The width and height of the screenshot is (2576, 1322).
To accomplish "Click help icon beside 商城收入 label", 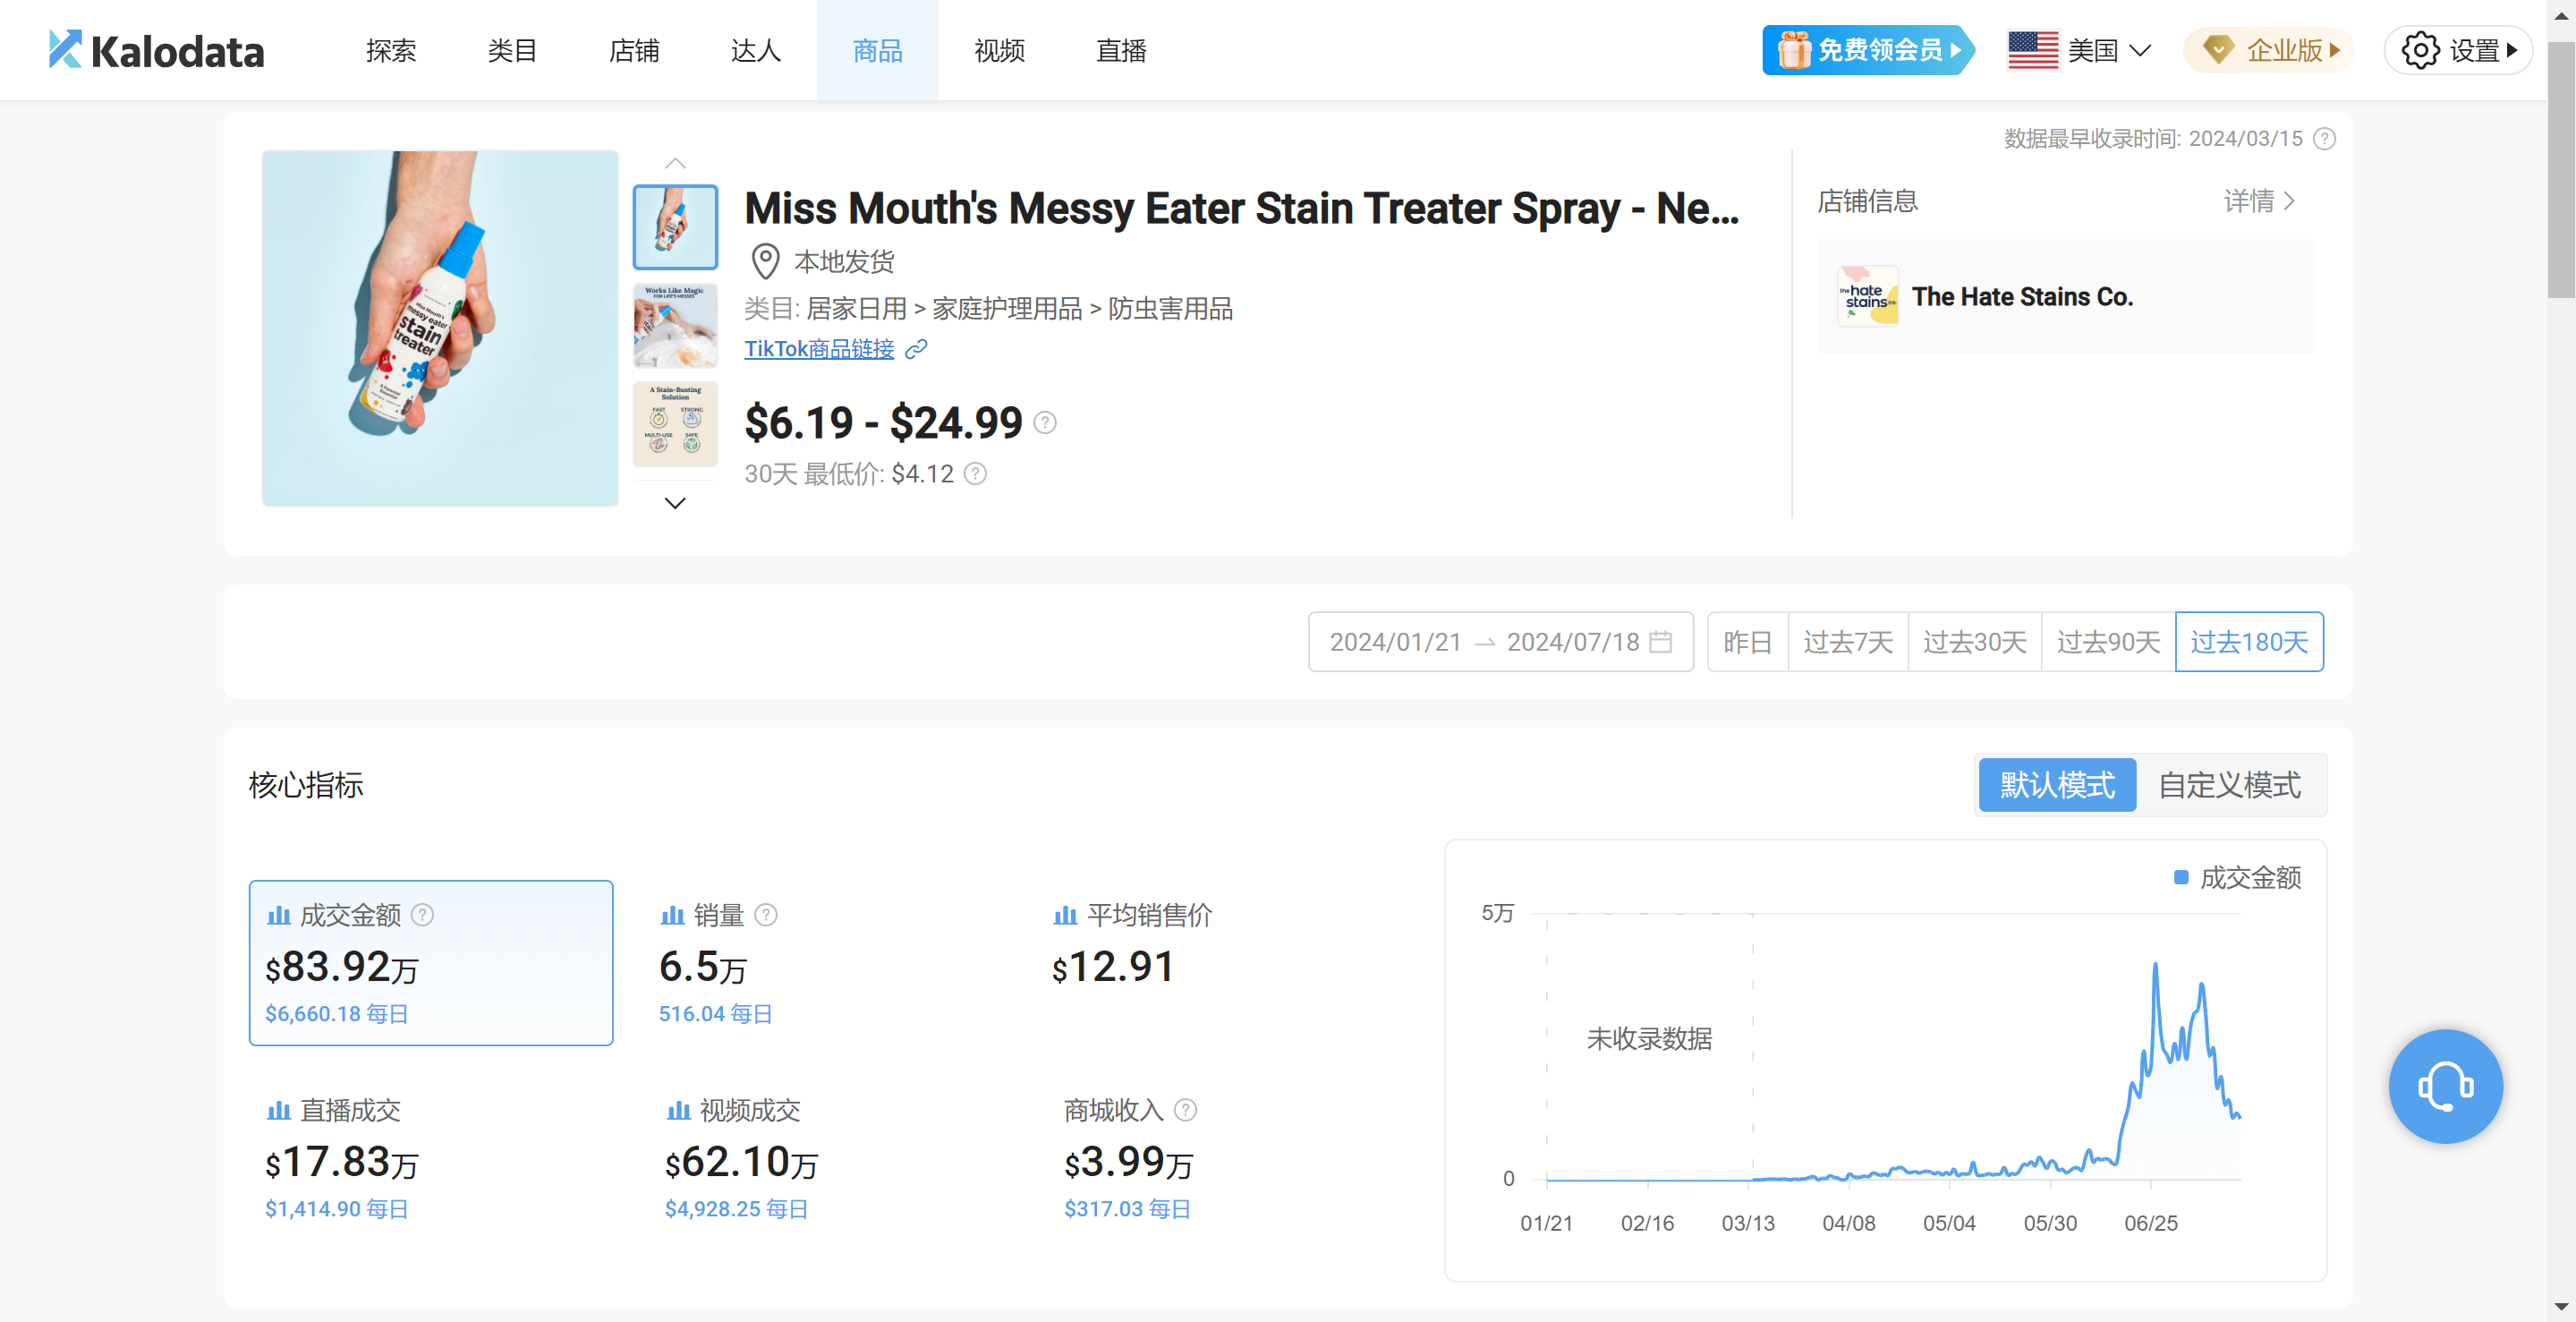I will point(1185,1110).
